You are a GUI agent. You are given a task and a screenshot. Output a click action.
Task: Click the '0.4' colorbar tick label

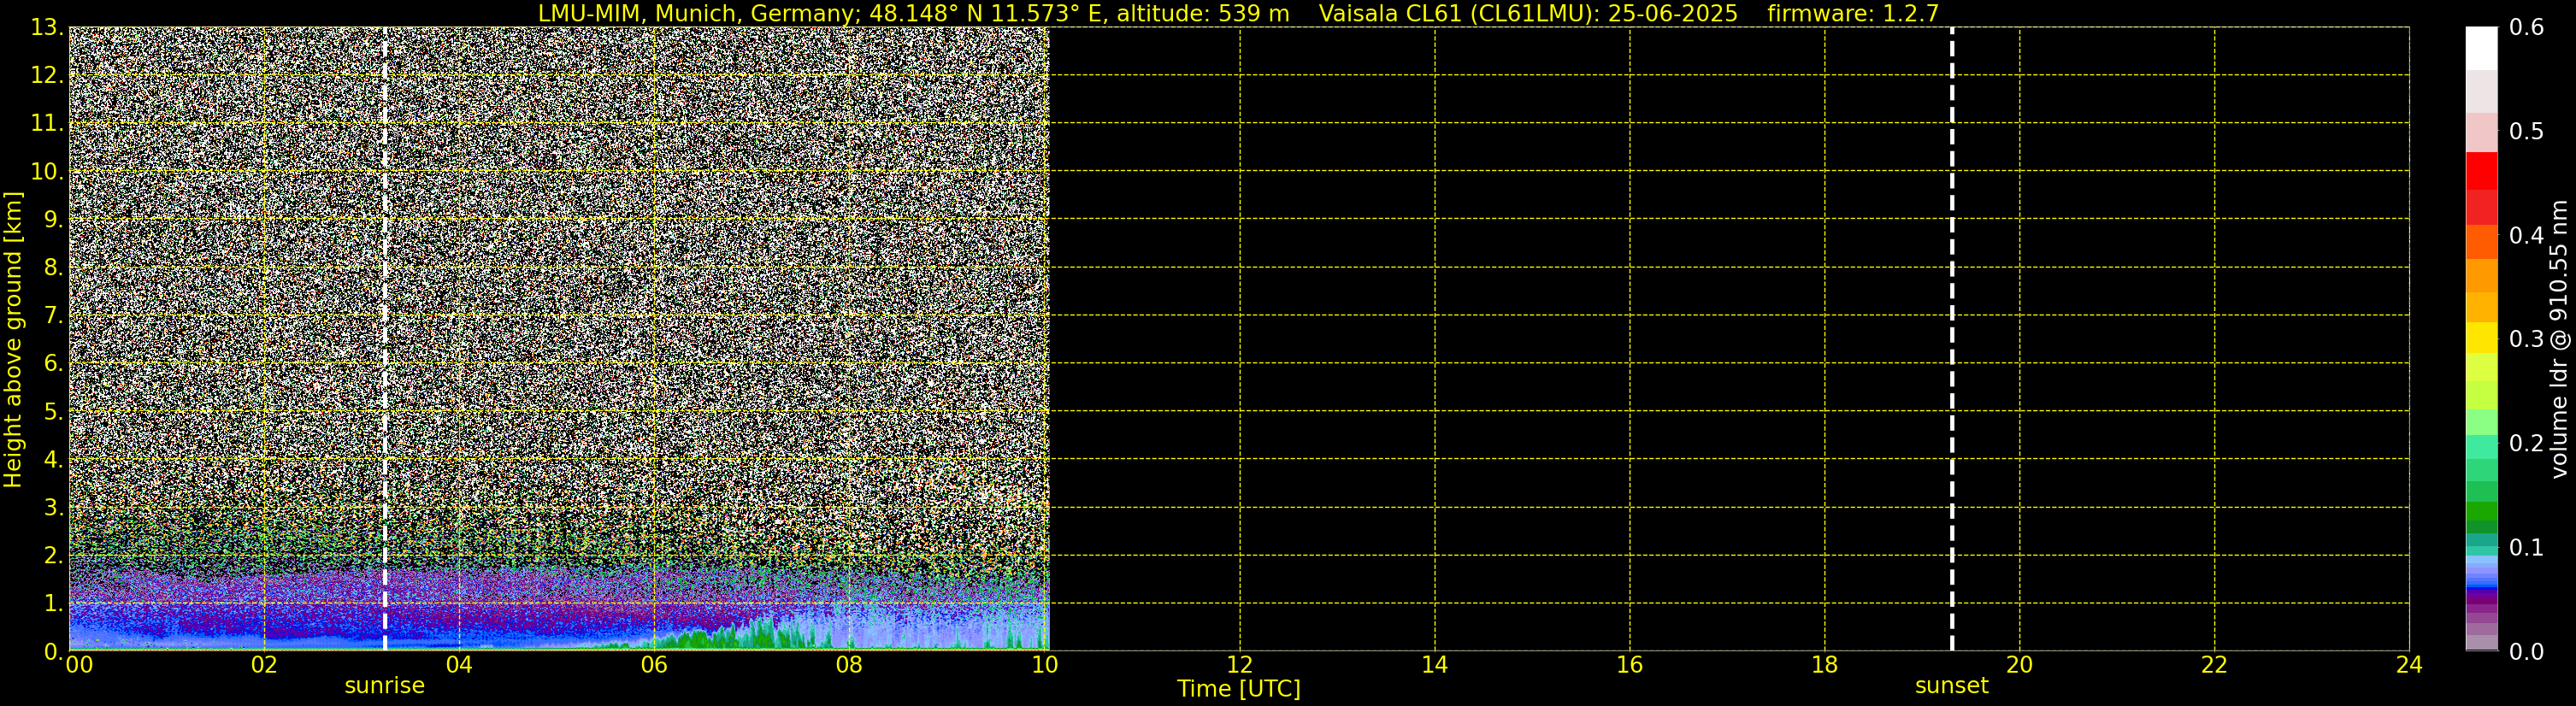2526,235
